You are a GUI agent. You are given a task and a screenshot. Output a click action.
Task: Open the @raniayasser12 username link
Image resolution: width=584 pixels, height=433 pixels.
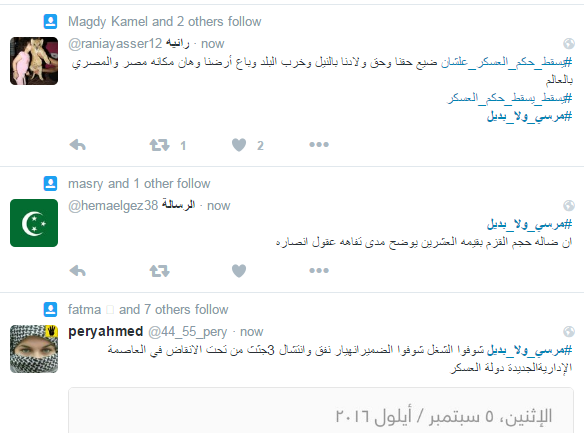[115, 44]
